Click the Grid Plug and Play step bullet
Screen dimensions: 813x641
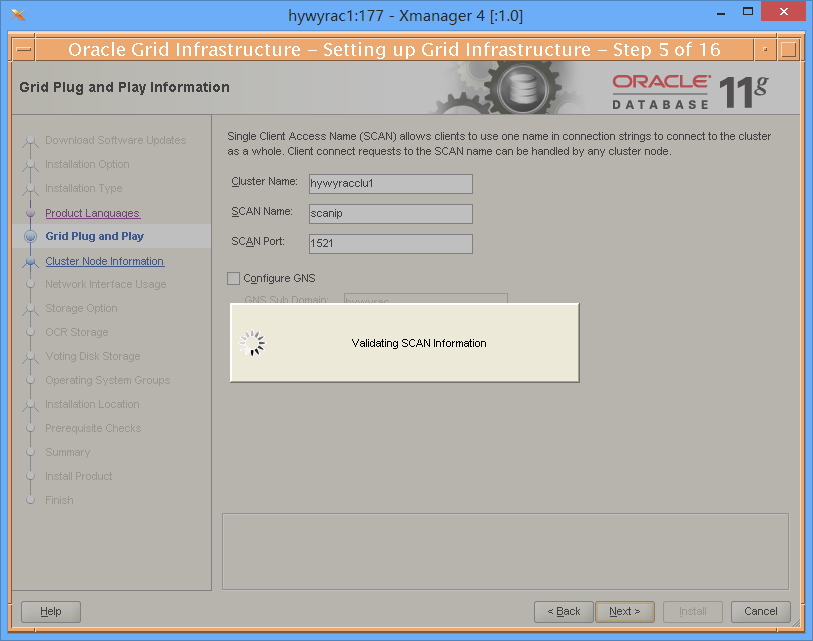tap(31, 236)
